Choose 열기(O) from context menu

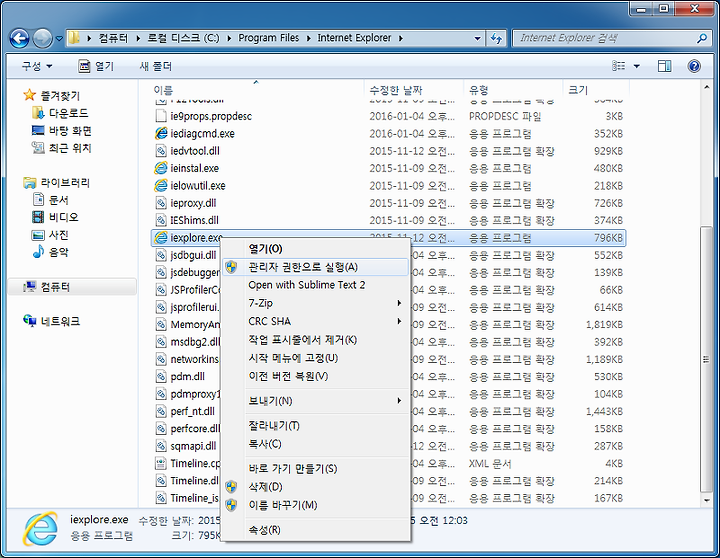315,249
